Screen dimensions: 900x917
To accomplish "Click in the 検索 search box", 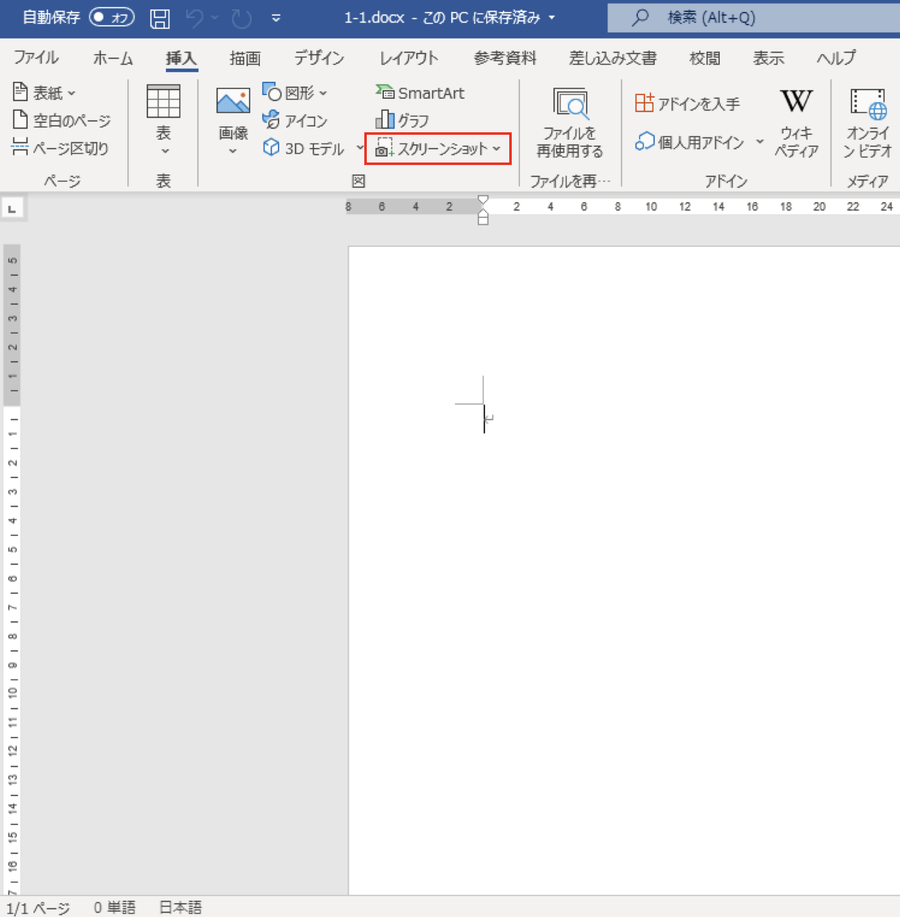I will point(760,18).
